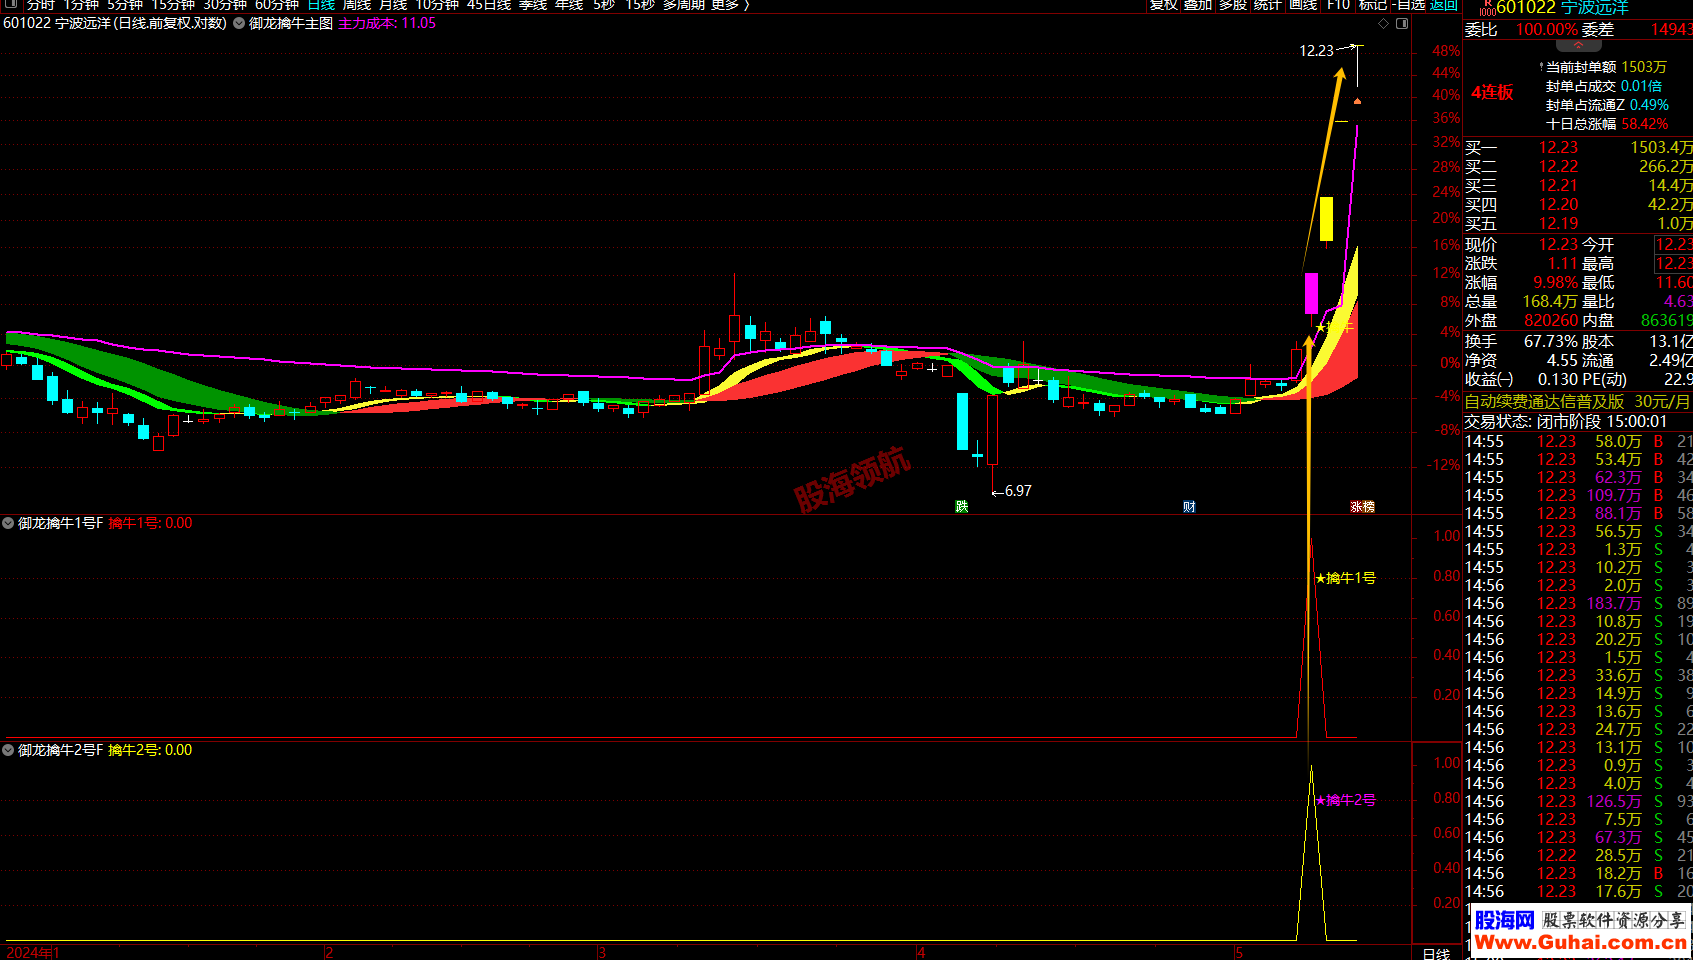Click the 擒牛2号 star signal label
This screenshot has width=1693, height=960.
coord(1346,800)
